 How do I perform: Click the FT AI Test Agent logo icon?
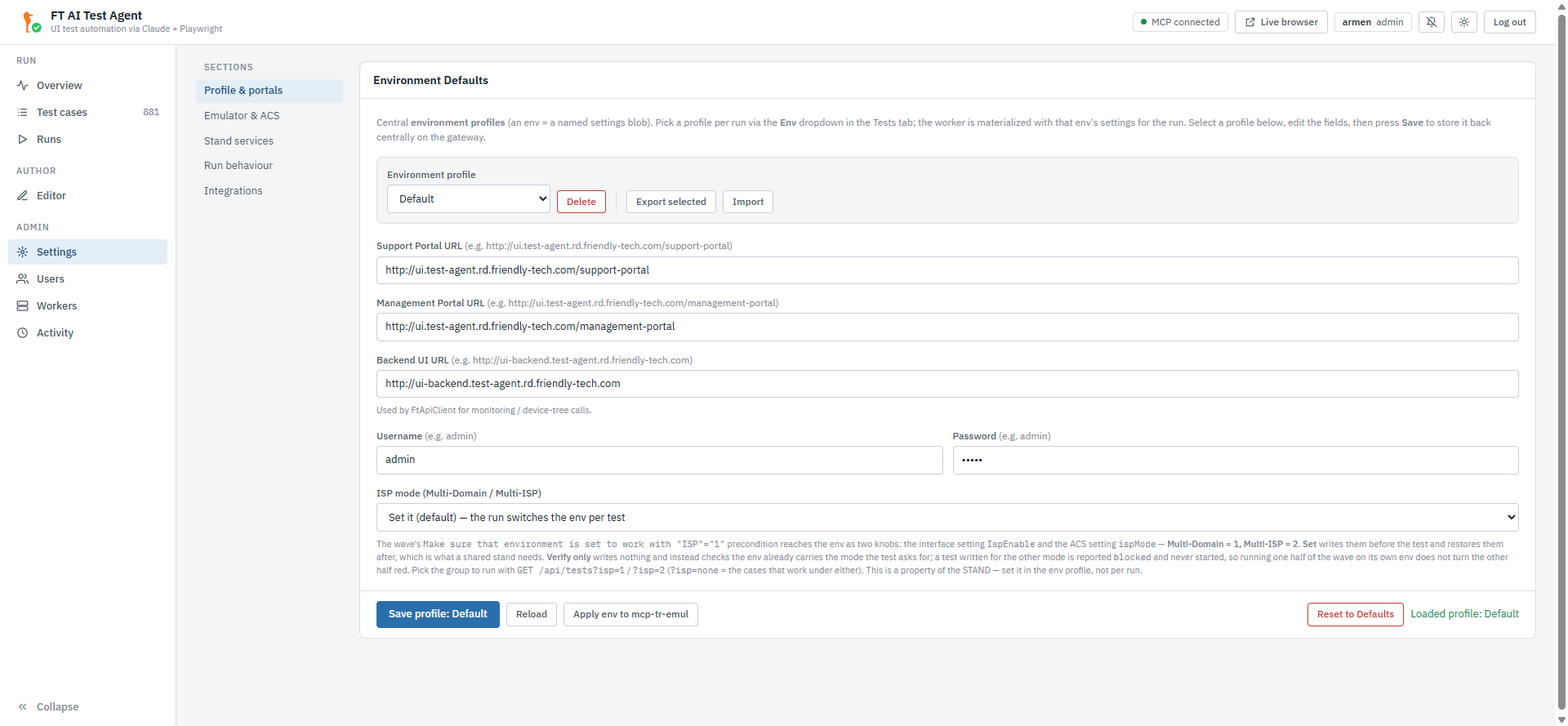click(31, 21)
